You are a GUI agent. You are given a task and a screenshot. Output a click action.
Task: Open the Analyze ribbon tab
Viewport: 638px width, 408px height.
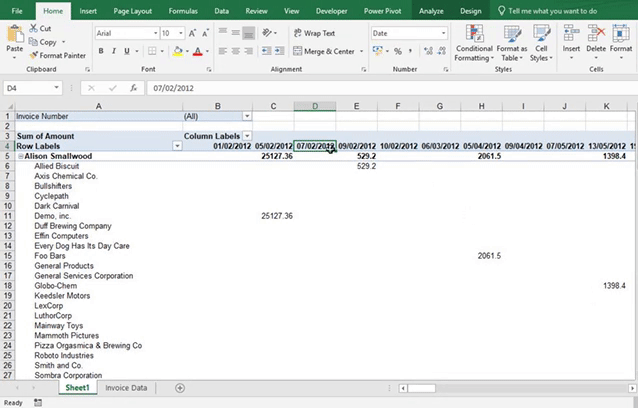click(431, 10)
